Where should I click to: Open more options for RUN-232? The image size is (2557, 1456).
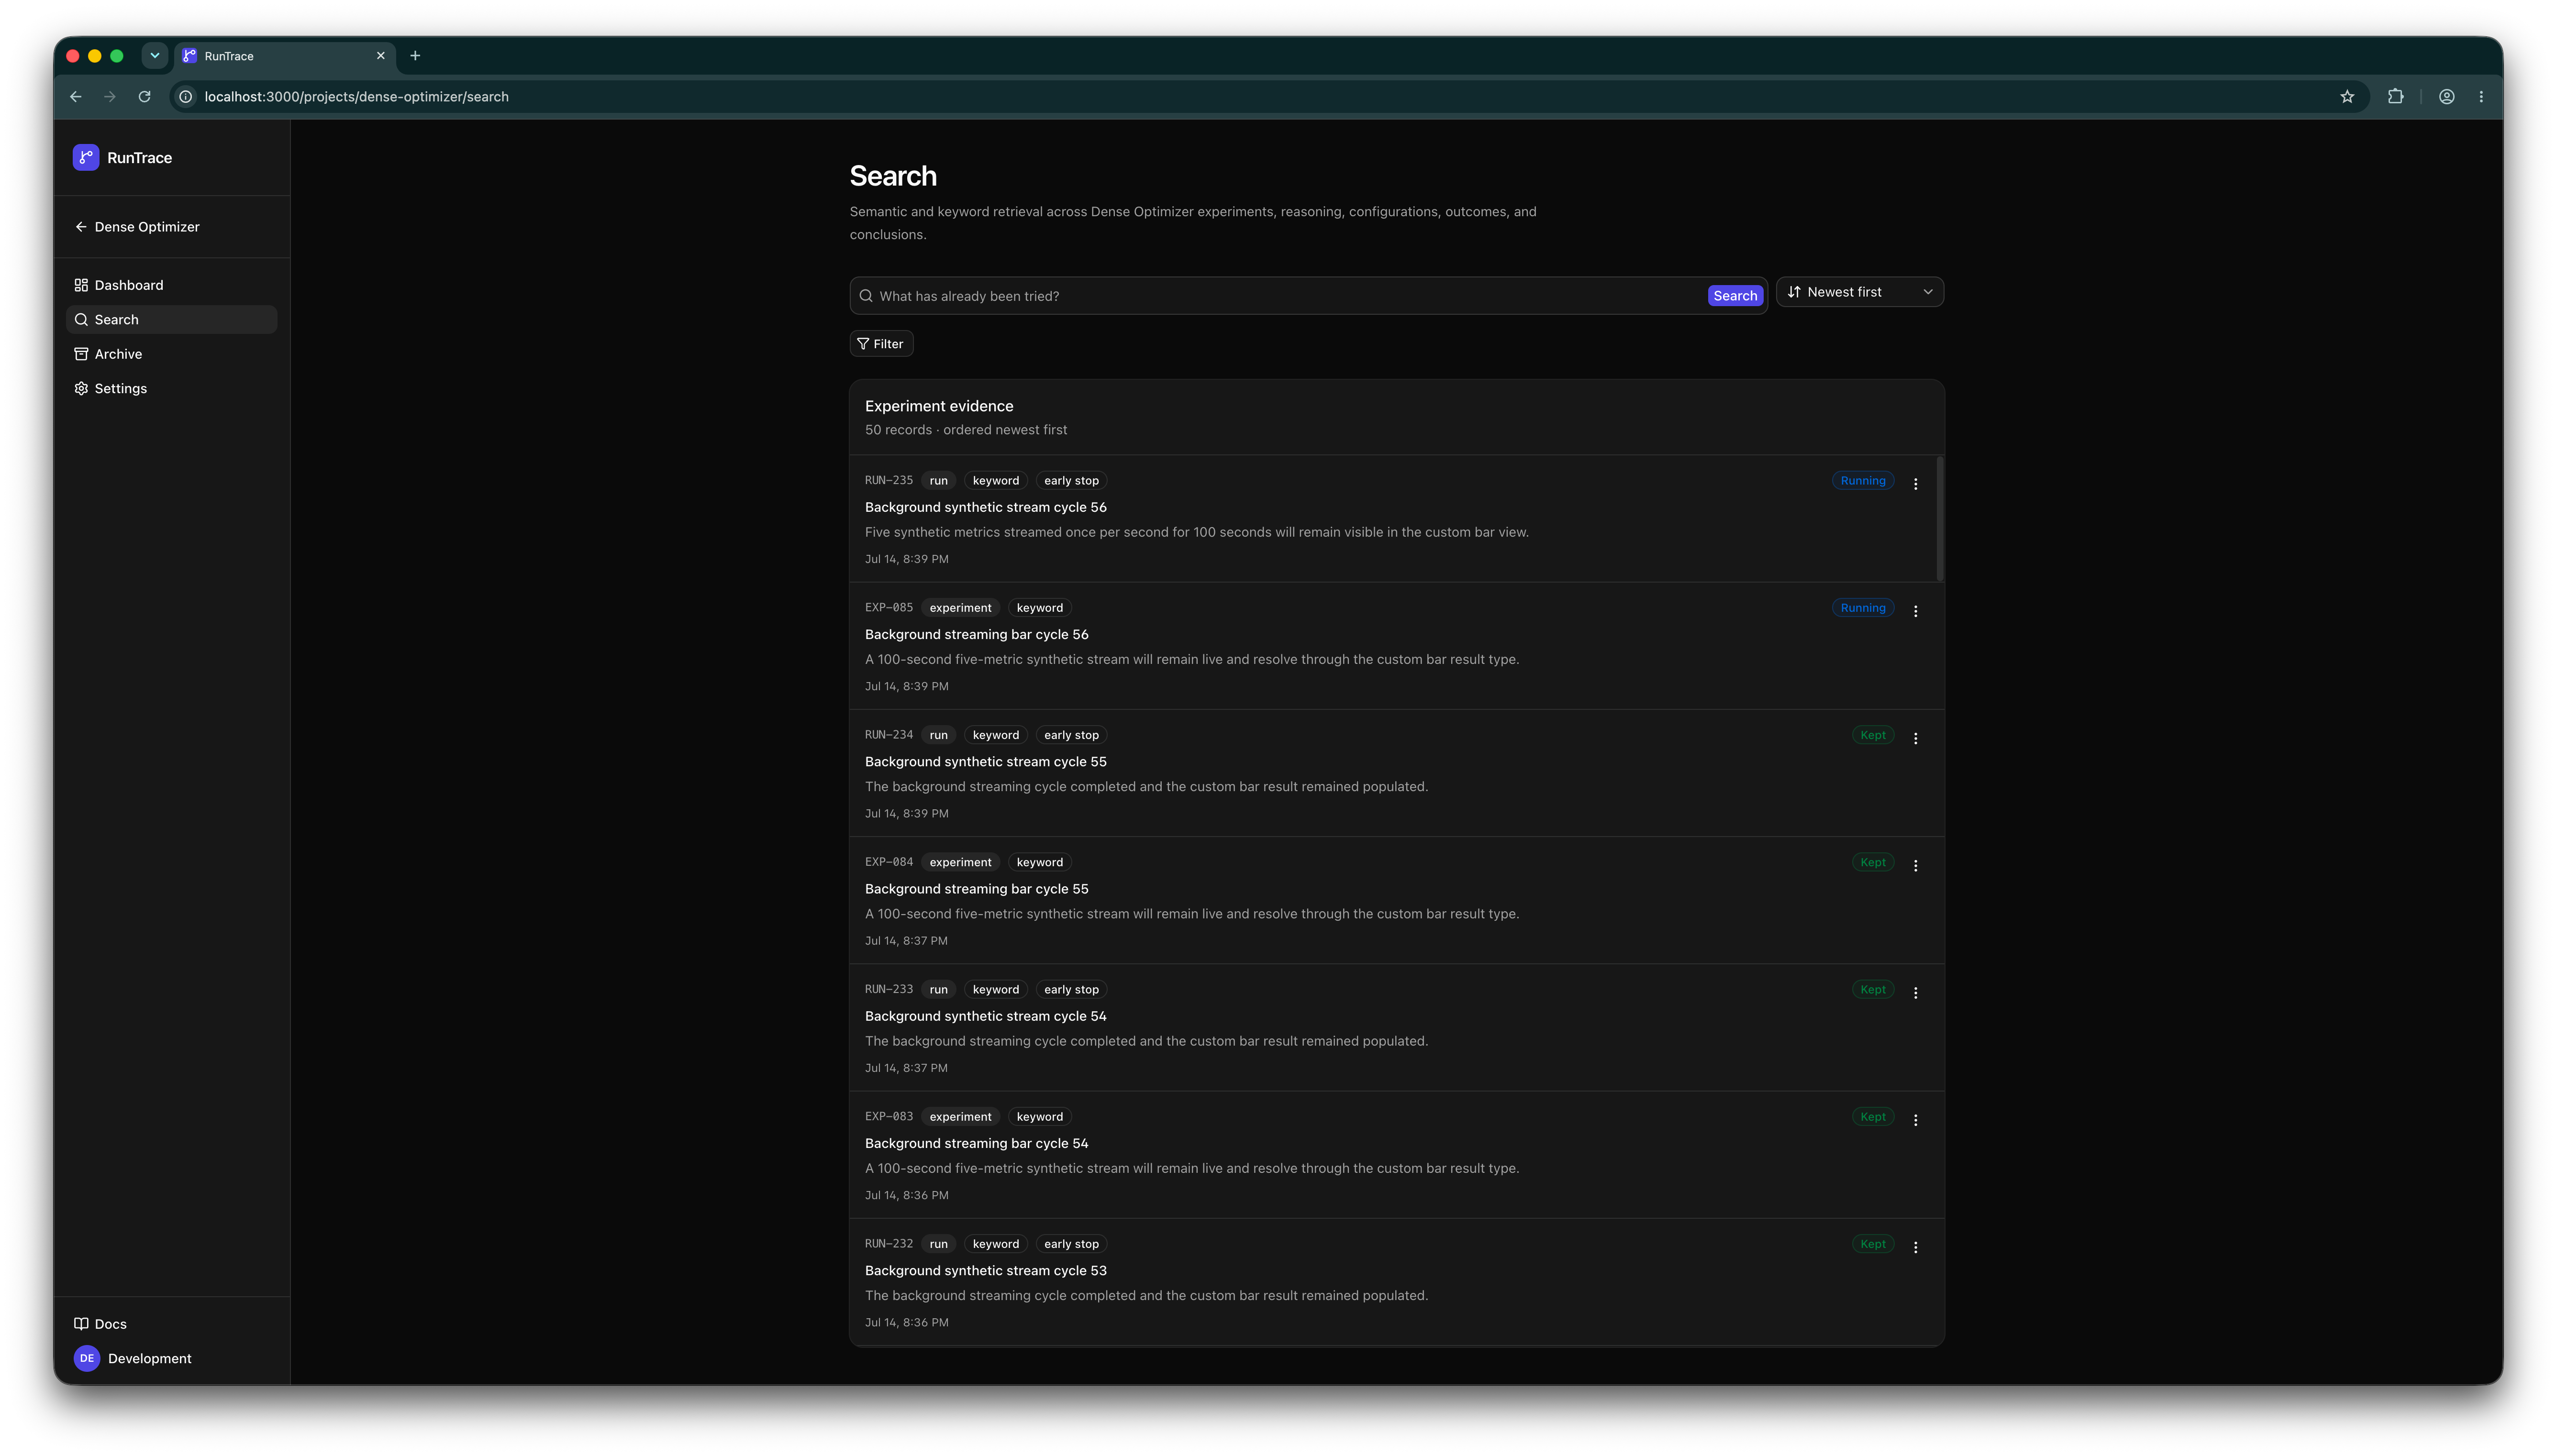(x=1915, y=1247)
